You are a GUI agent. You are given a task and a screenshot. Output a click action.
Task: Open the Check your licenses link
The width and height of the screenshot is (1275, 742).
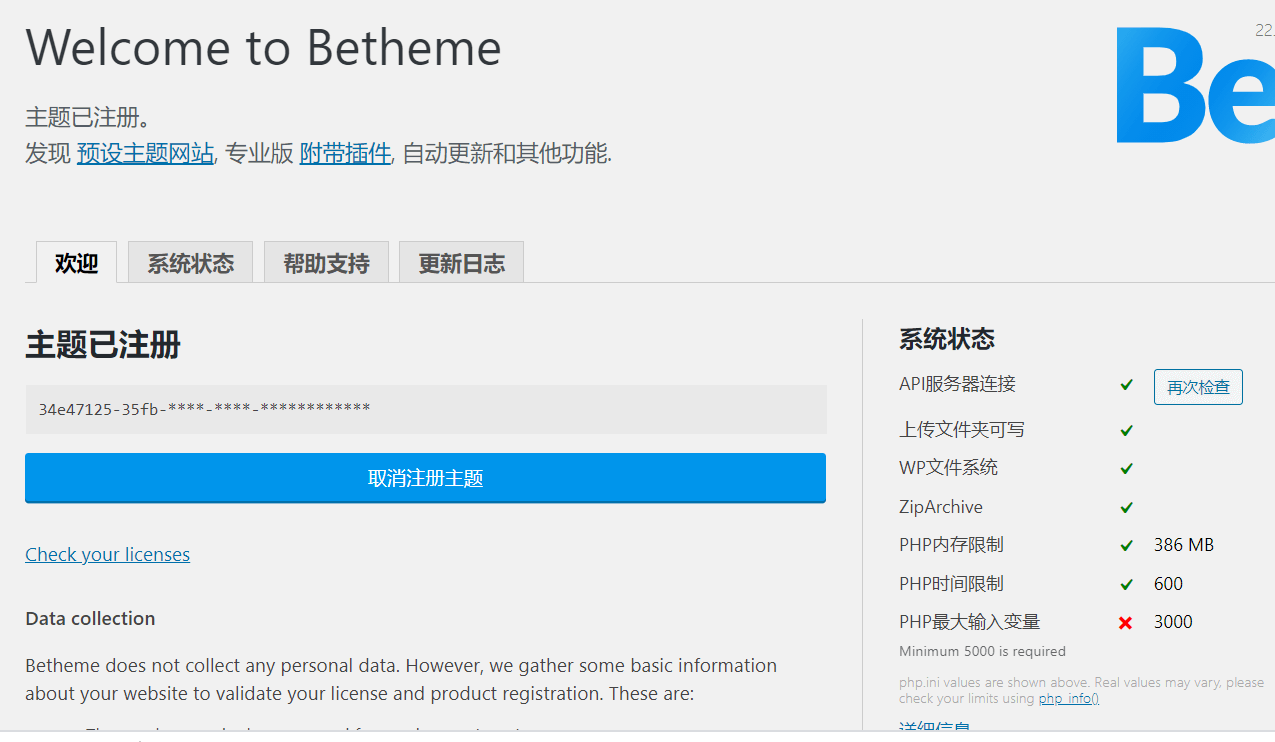(107, 554)
